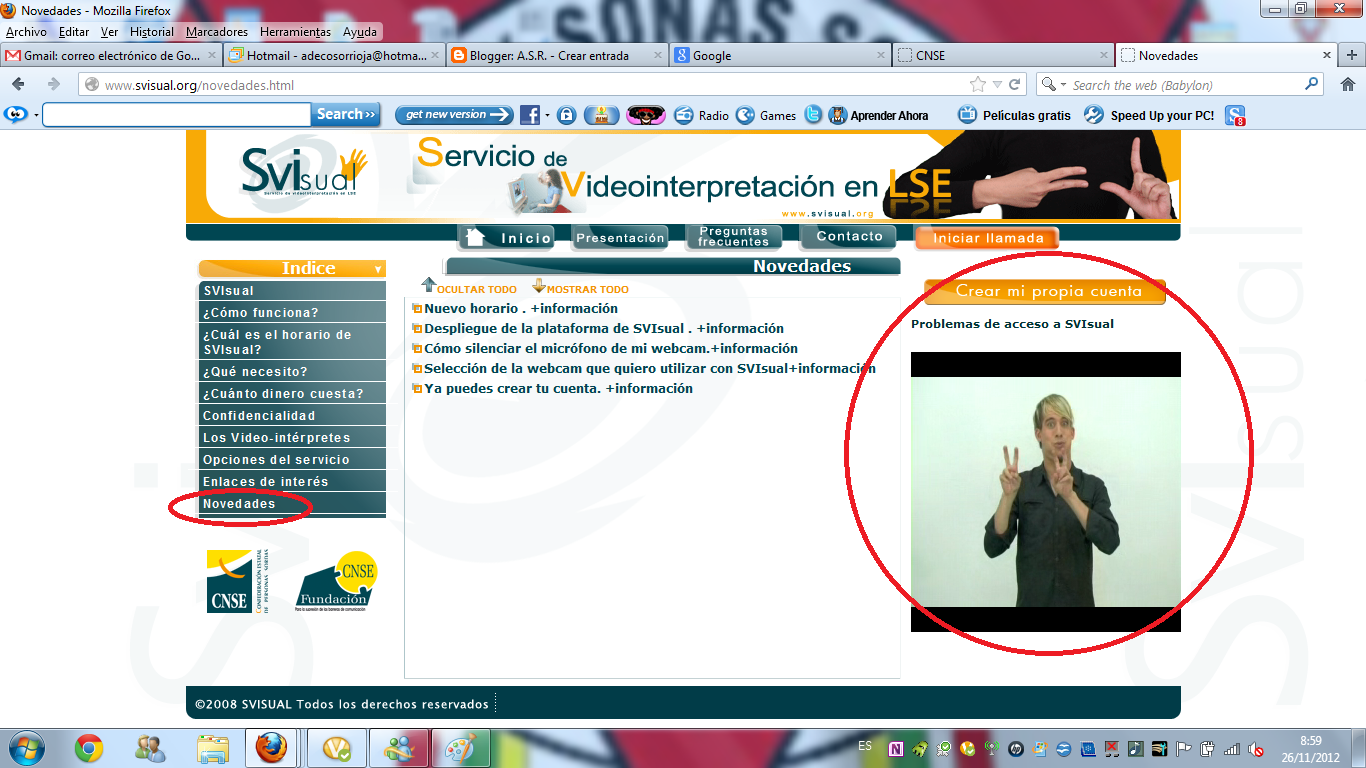Open the Windows Start menu

pyautogui.click(x=25, y=747)
